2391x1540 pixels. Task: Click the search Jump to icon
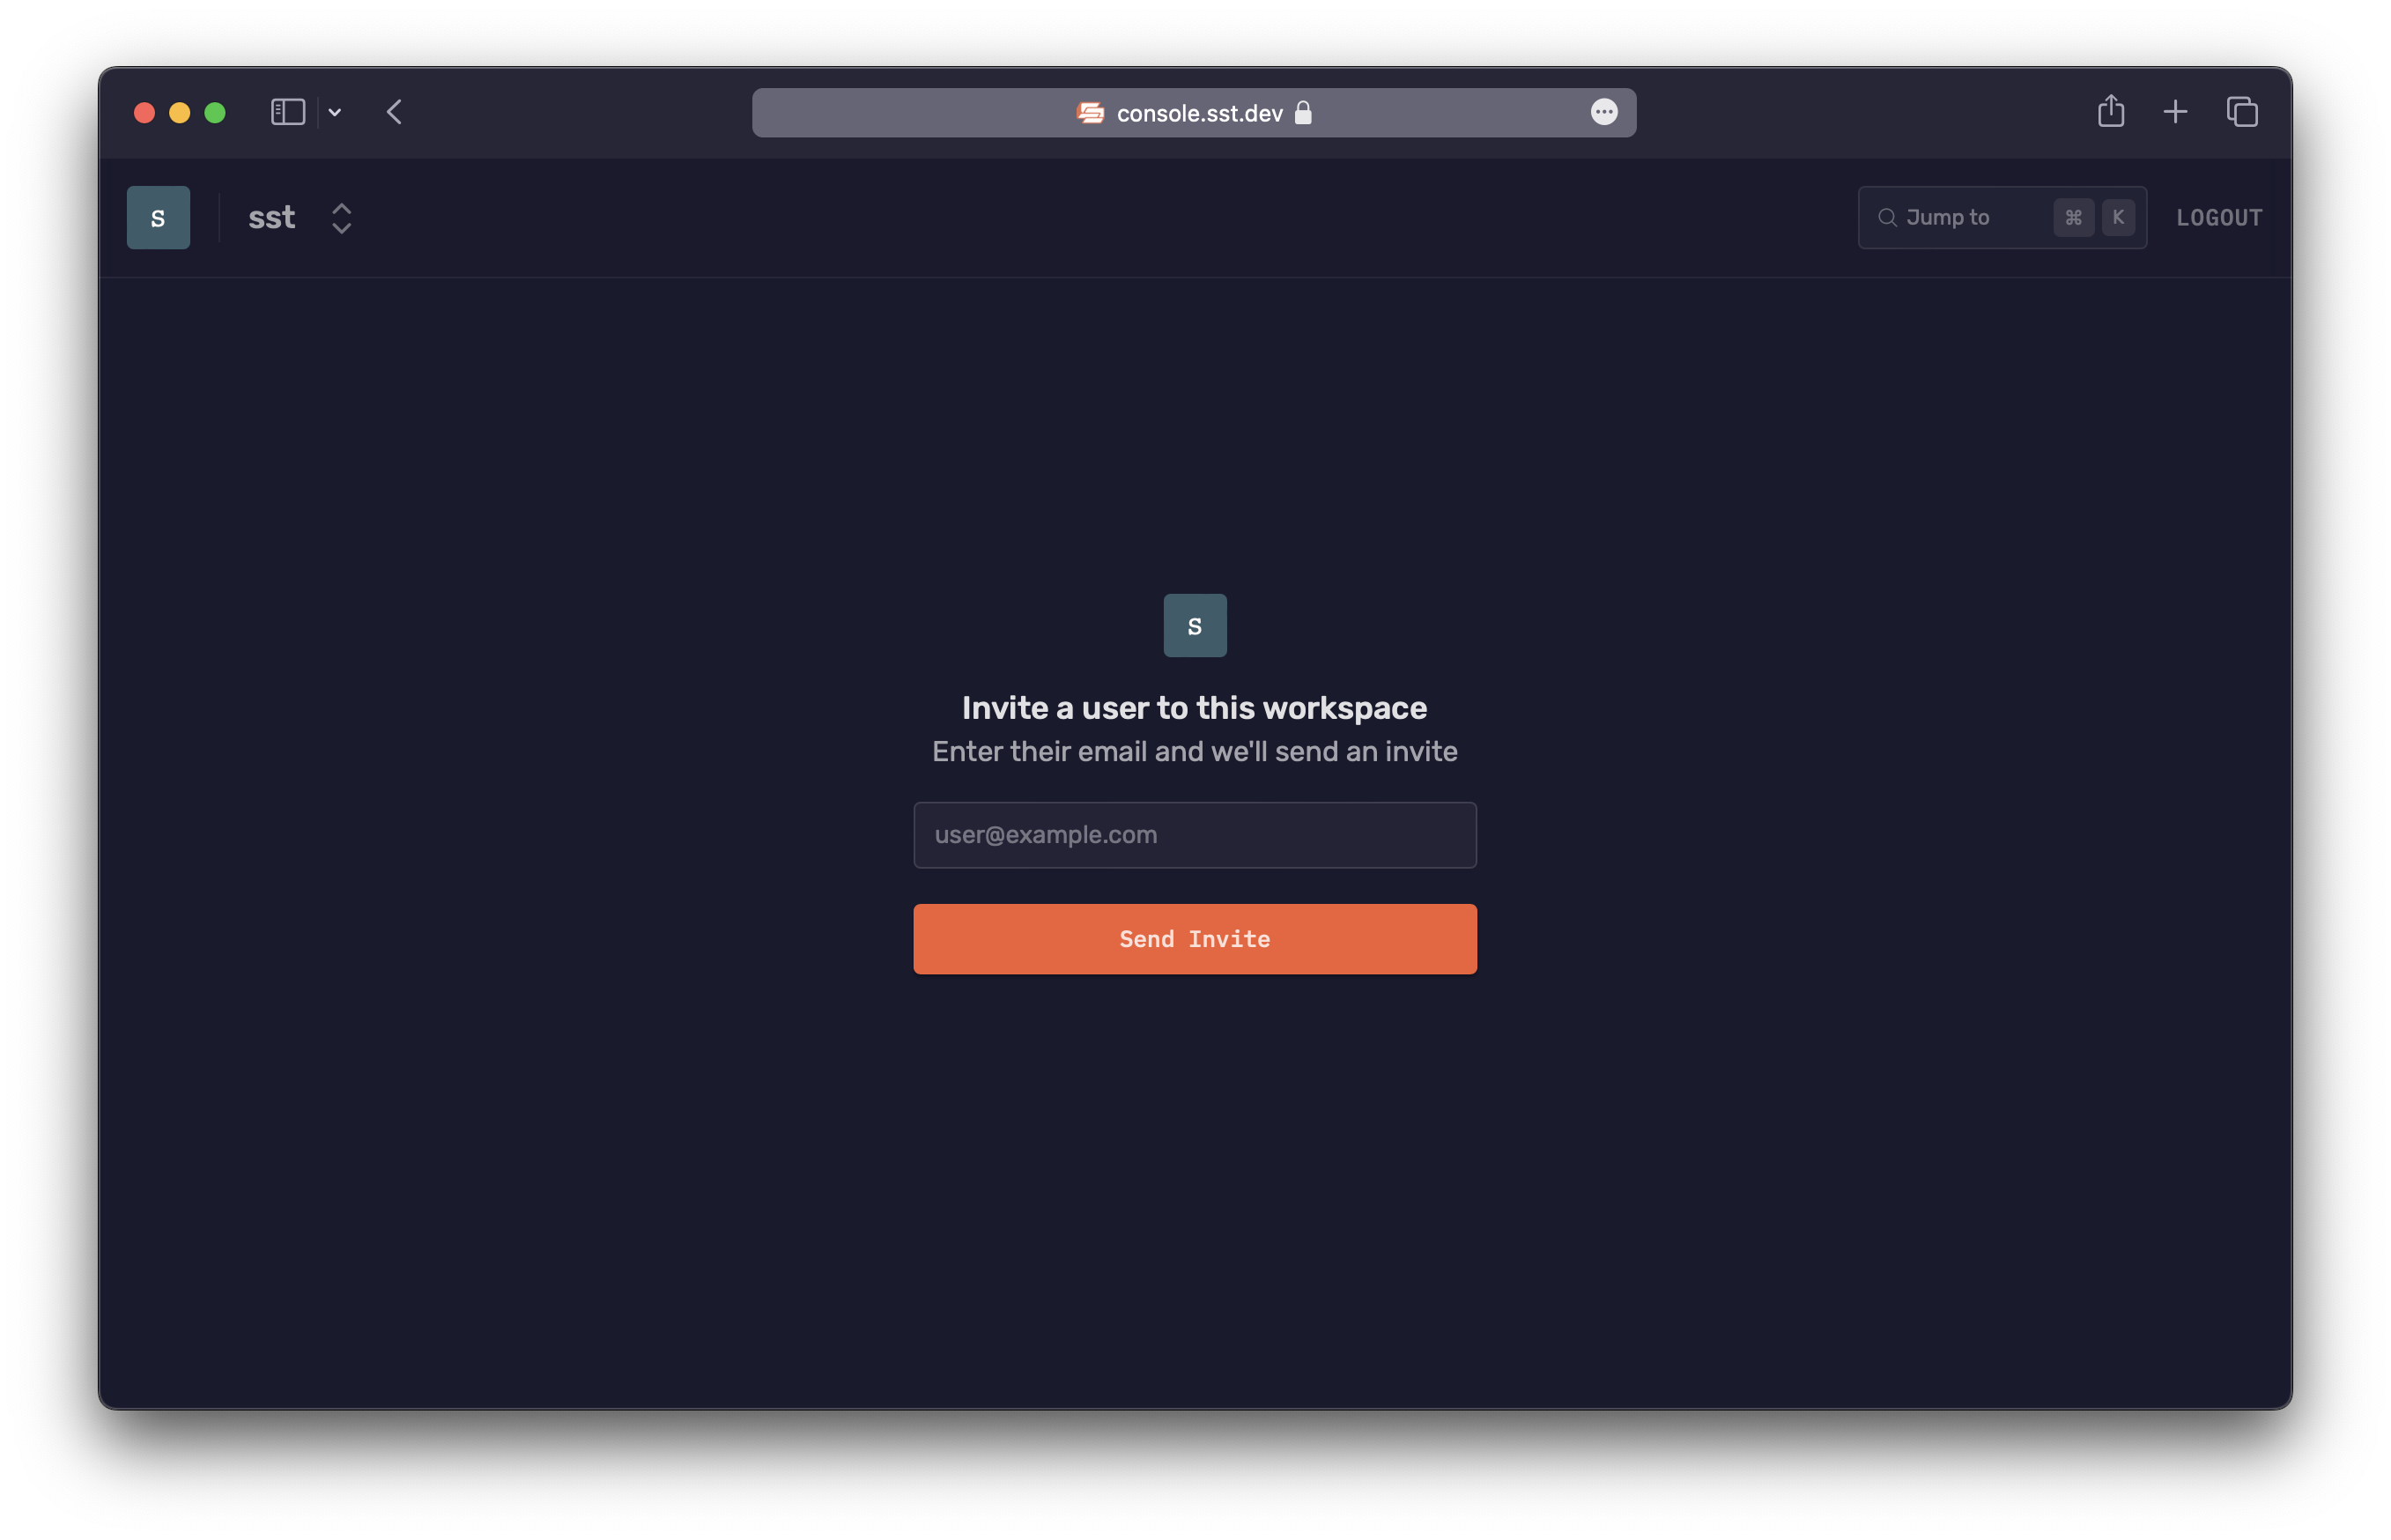pyautogui.click(x=1887, y=216)
